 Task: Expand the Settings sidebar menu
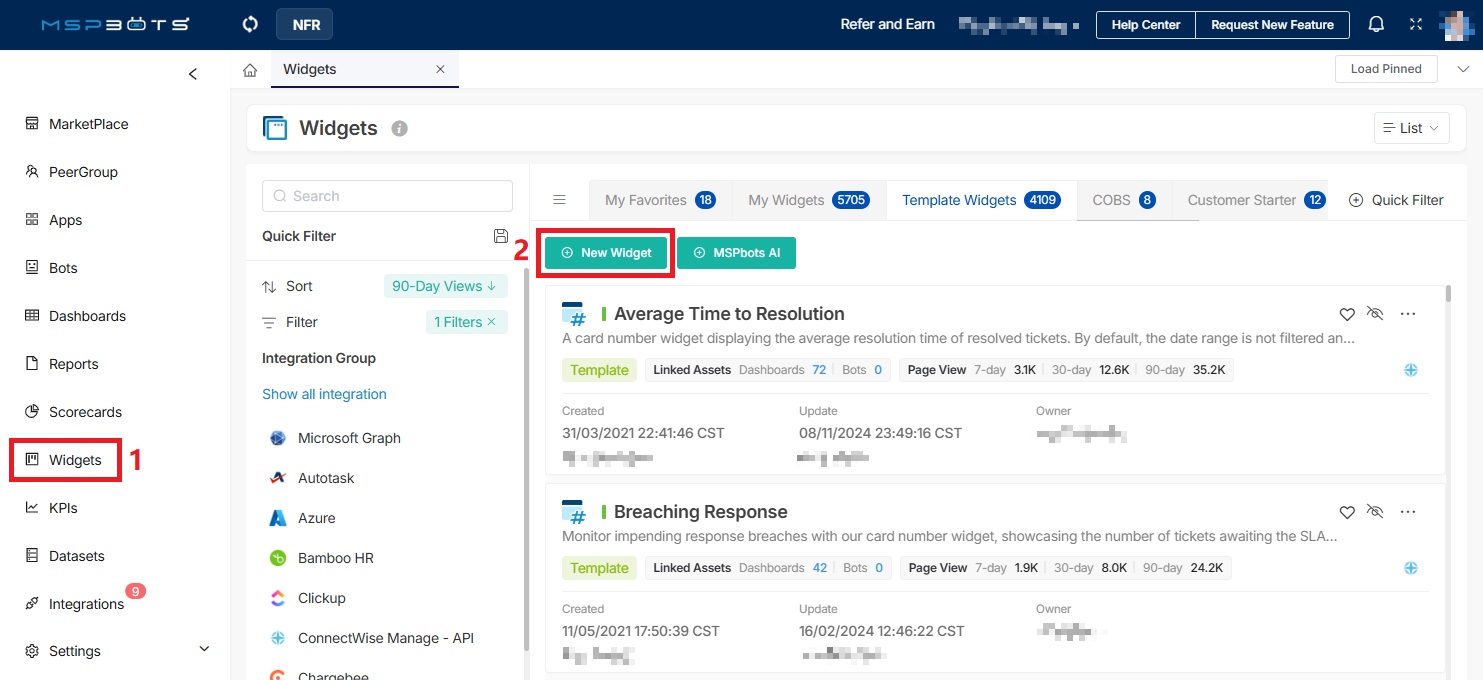coord(204,650)
